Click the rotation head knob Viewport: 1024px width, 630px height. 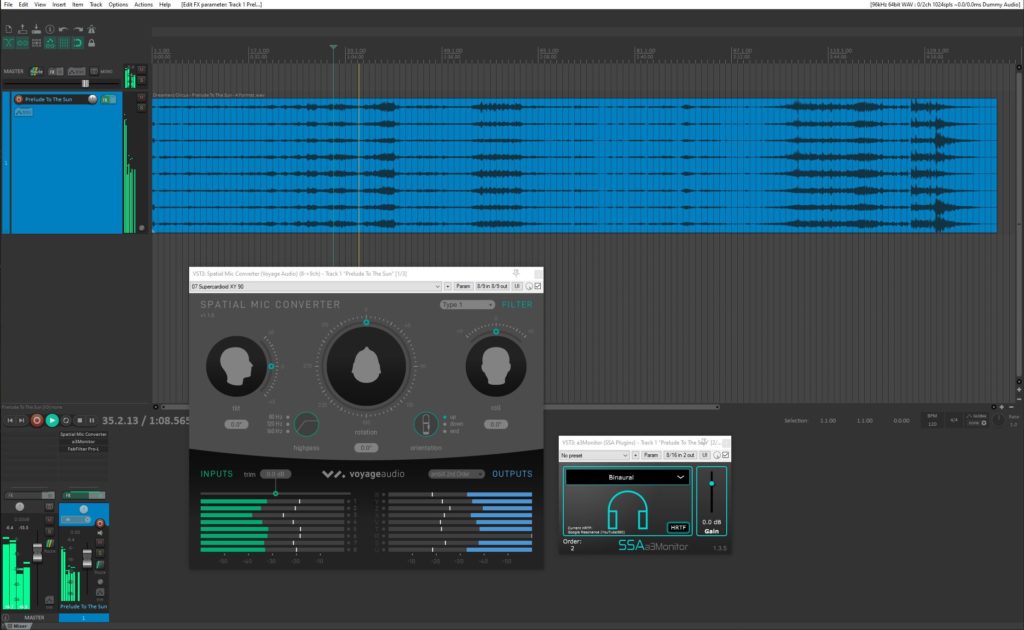click(x=366, y=366)
